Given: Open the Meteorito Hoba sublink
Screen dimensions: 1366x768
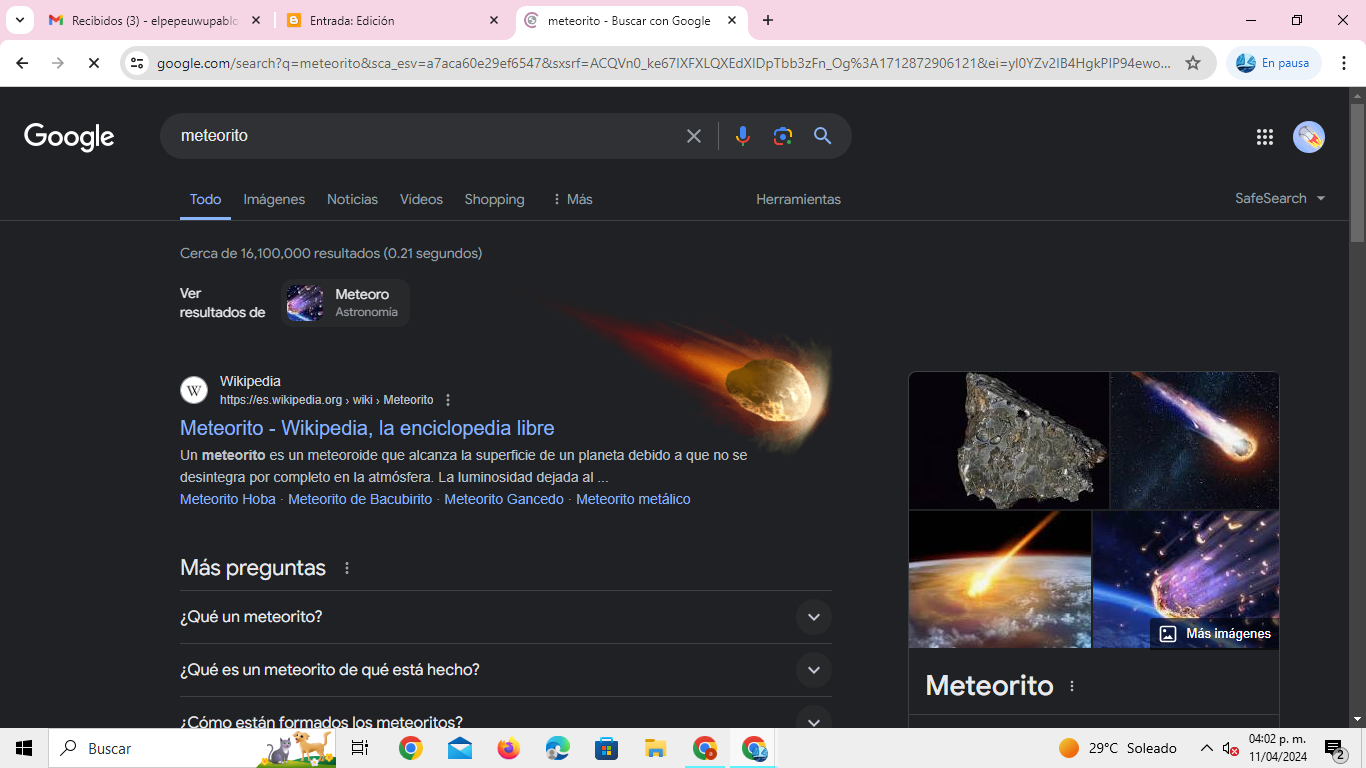Looking at the screenshot, I should point(228,499).
